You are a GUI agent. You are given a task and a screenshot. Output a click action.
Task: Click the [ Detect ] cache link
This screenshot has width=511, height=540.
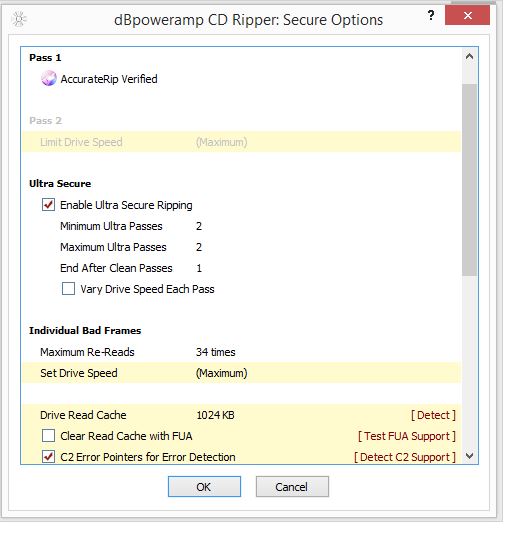(433, 415)
